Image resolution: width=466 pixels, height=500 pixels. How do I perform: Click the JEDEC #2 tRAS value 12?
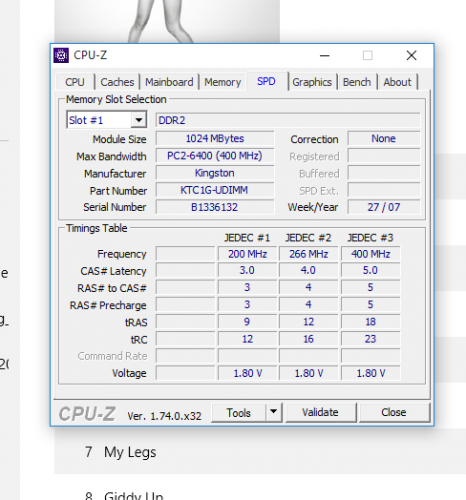pos(309,322)
